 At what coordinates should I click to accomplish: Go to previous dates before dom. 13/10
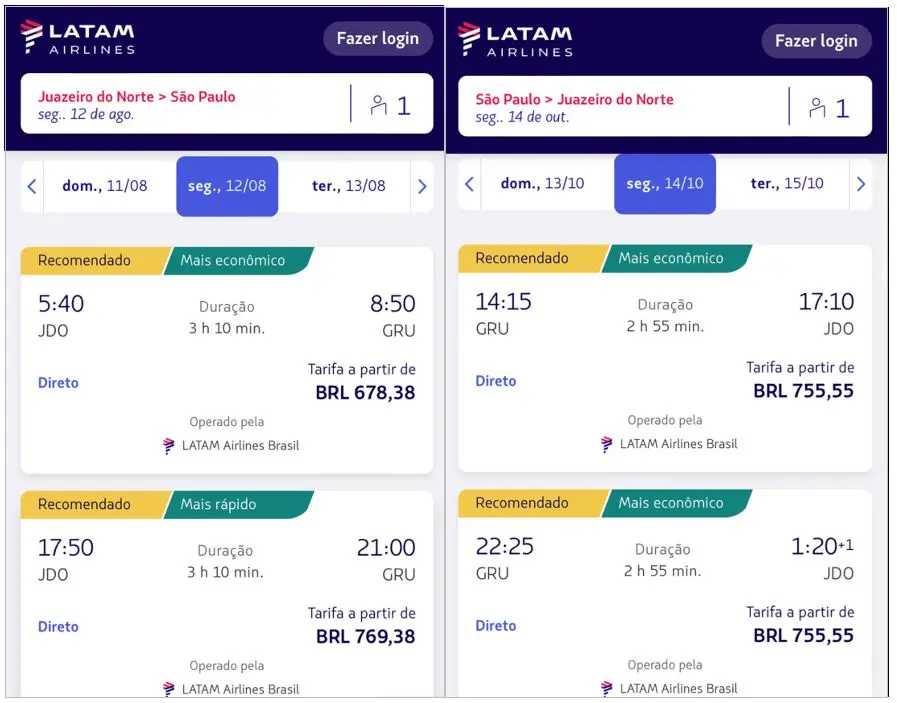click(469, 184)
